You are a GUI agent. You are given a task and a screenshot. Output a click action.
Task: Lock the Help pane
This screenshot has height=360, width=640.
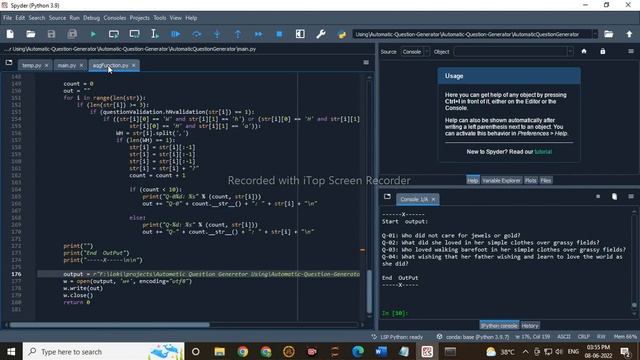pyautogui.click(x=602, y=51)
